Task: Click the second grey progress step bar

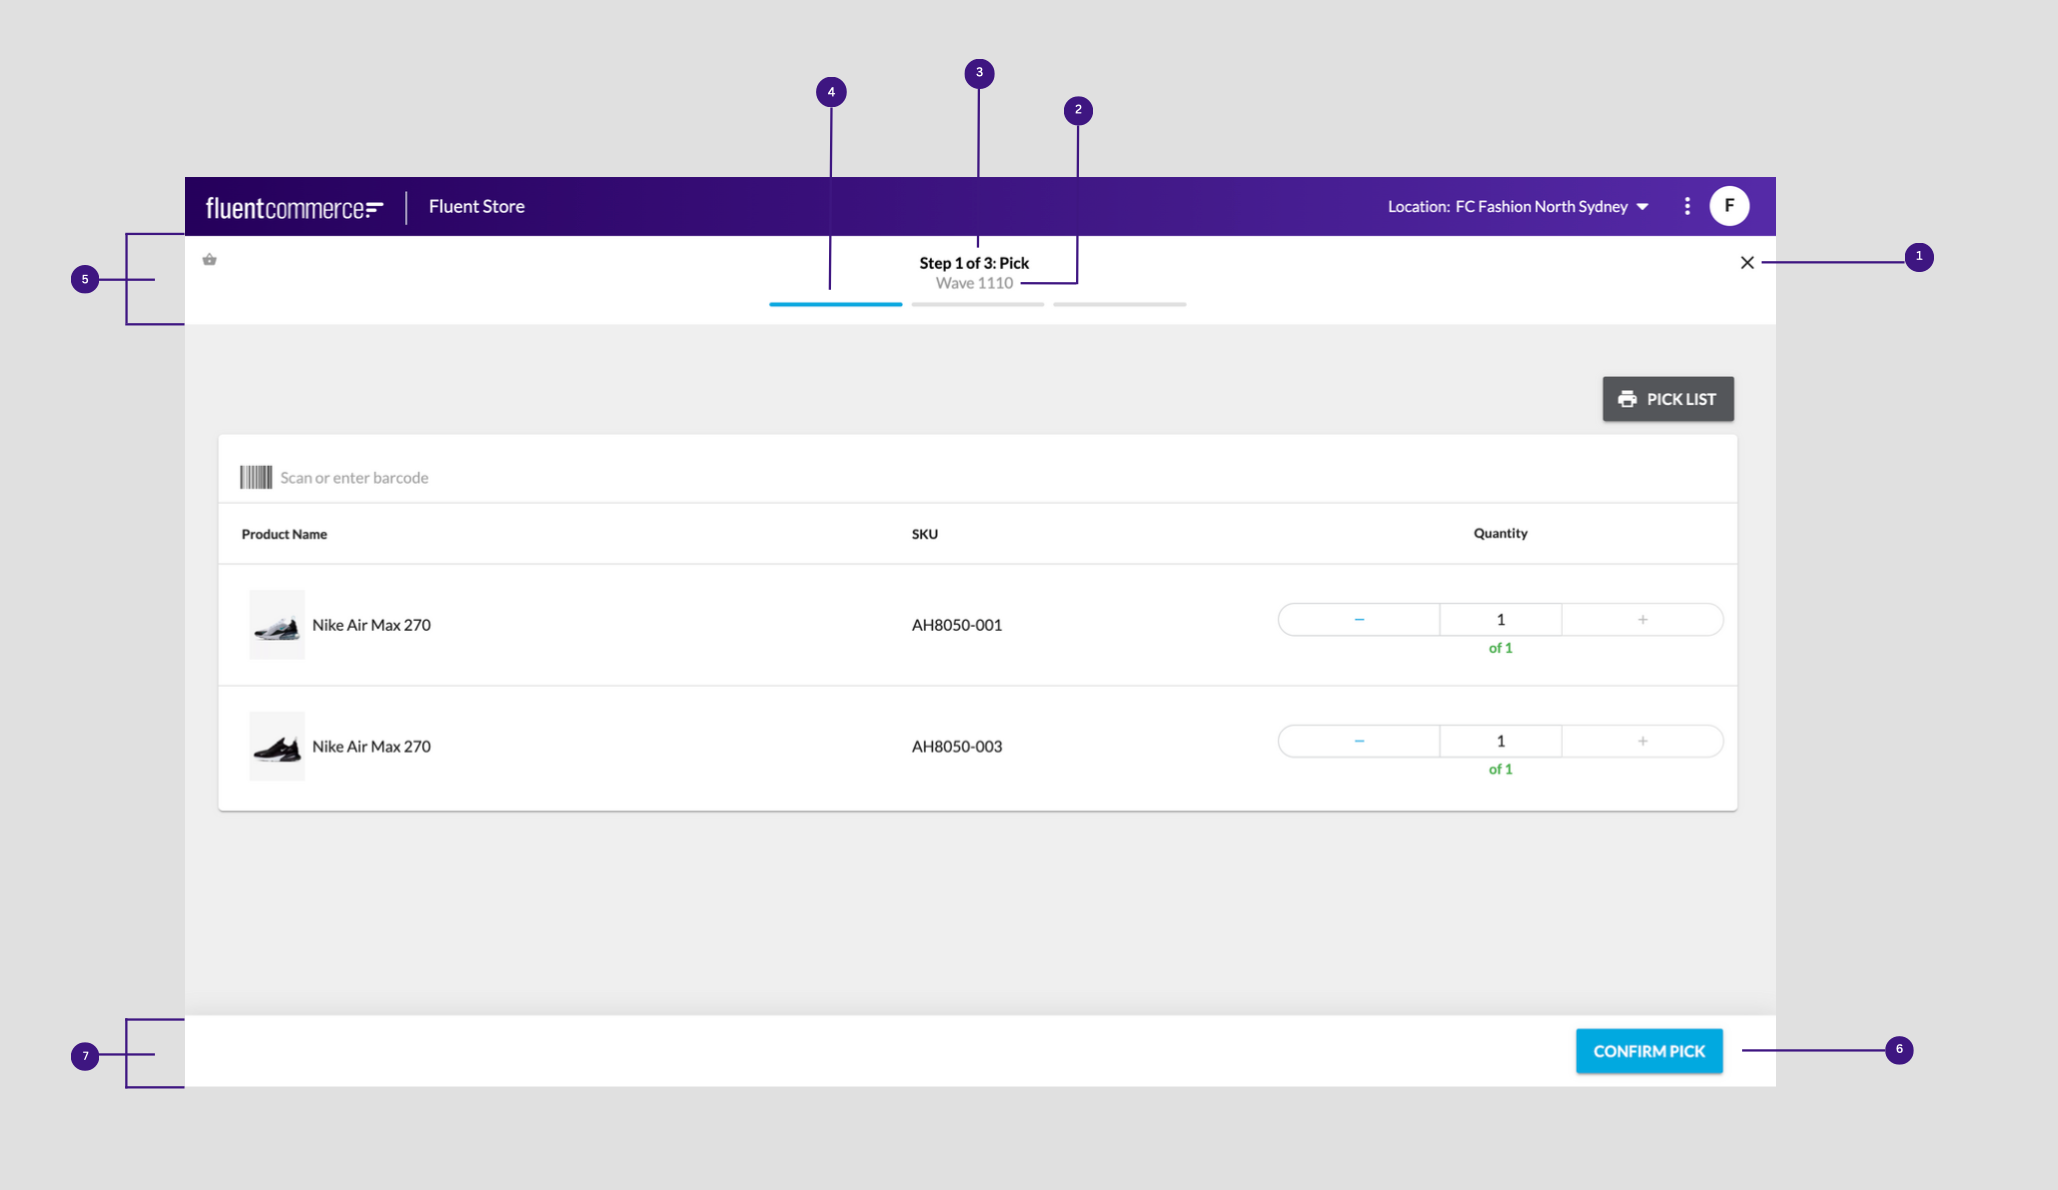Action: (977, 304)
